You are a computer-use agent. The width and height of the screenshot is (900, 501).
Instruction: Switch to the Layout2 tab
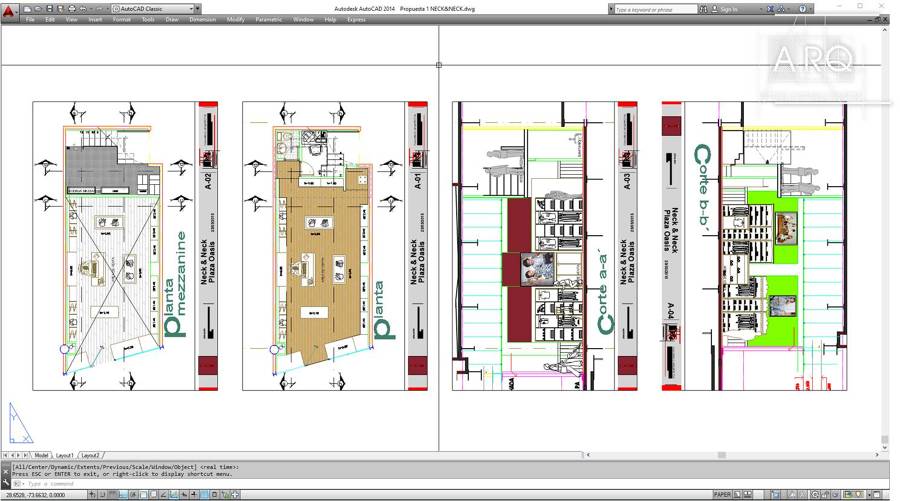pyautogui.click(x=90, y=455)
